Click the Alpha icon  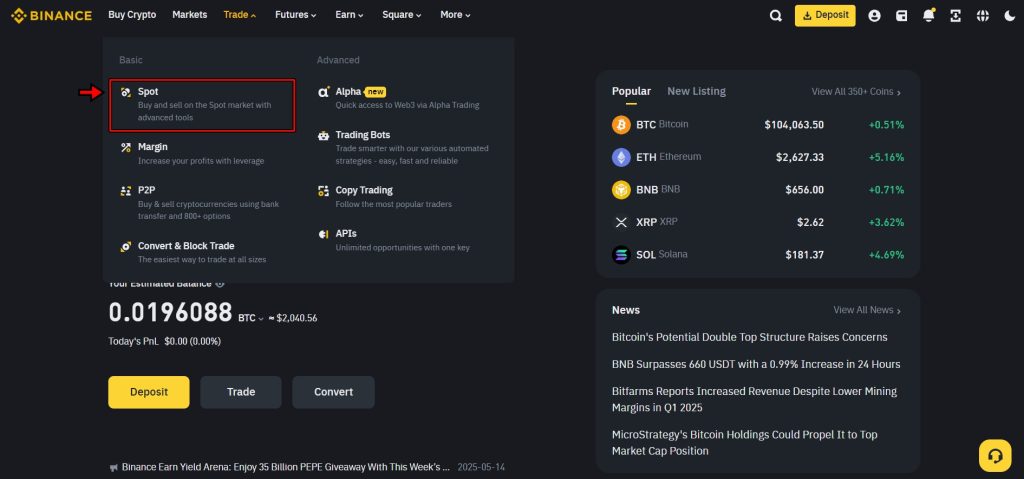click(324, 92)
